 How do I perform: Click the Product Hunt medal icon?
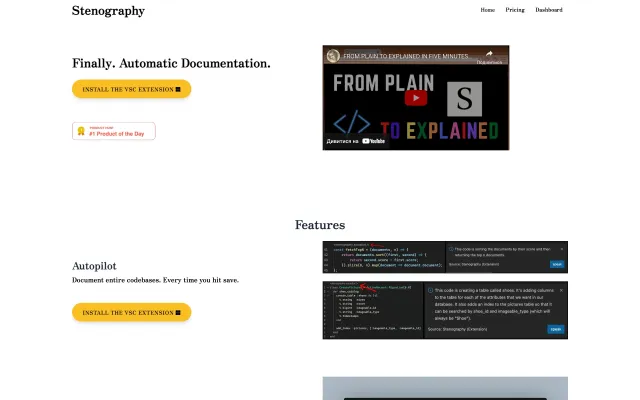click(x=81, y=131)
